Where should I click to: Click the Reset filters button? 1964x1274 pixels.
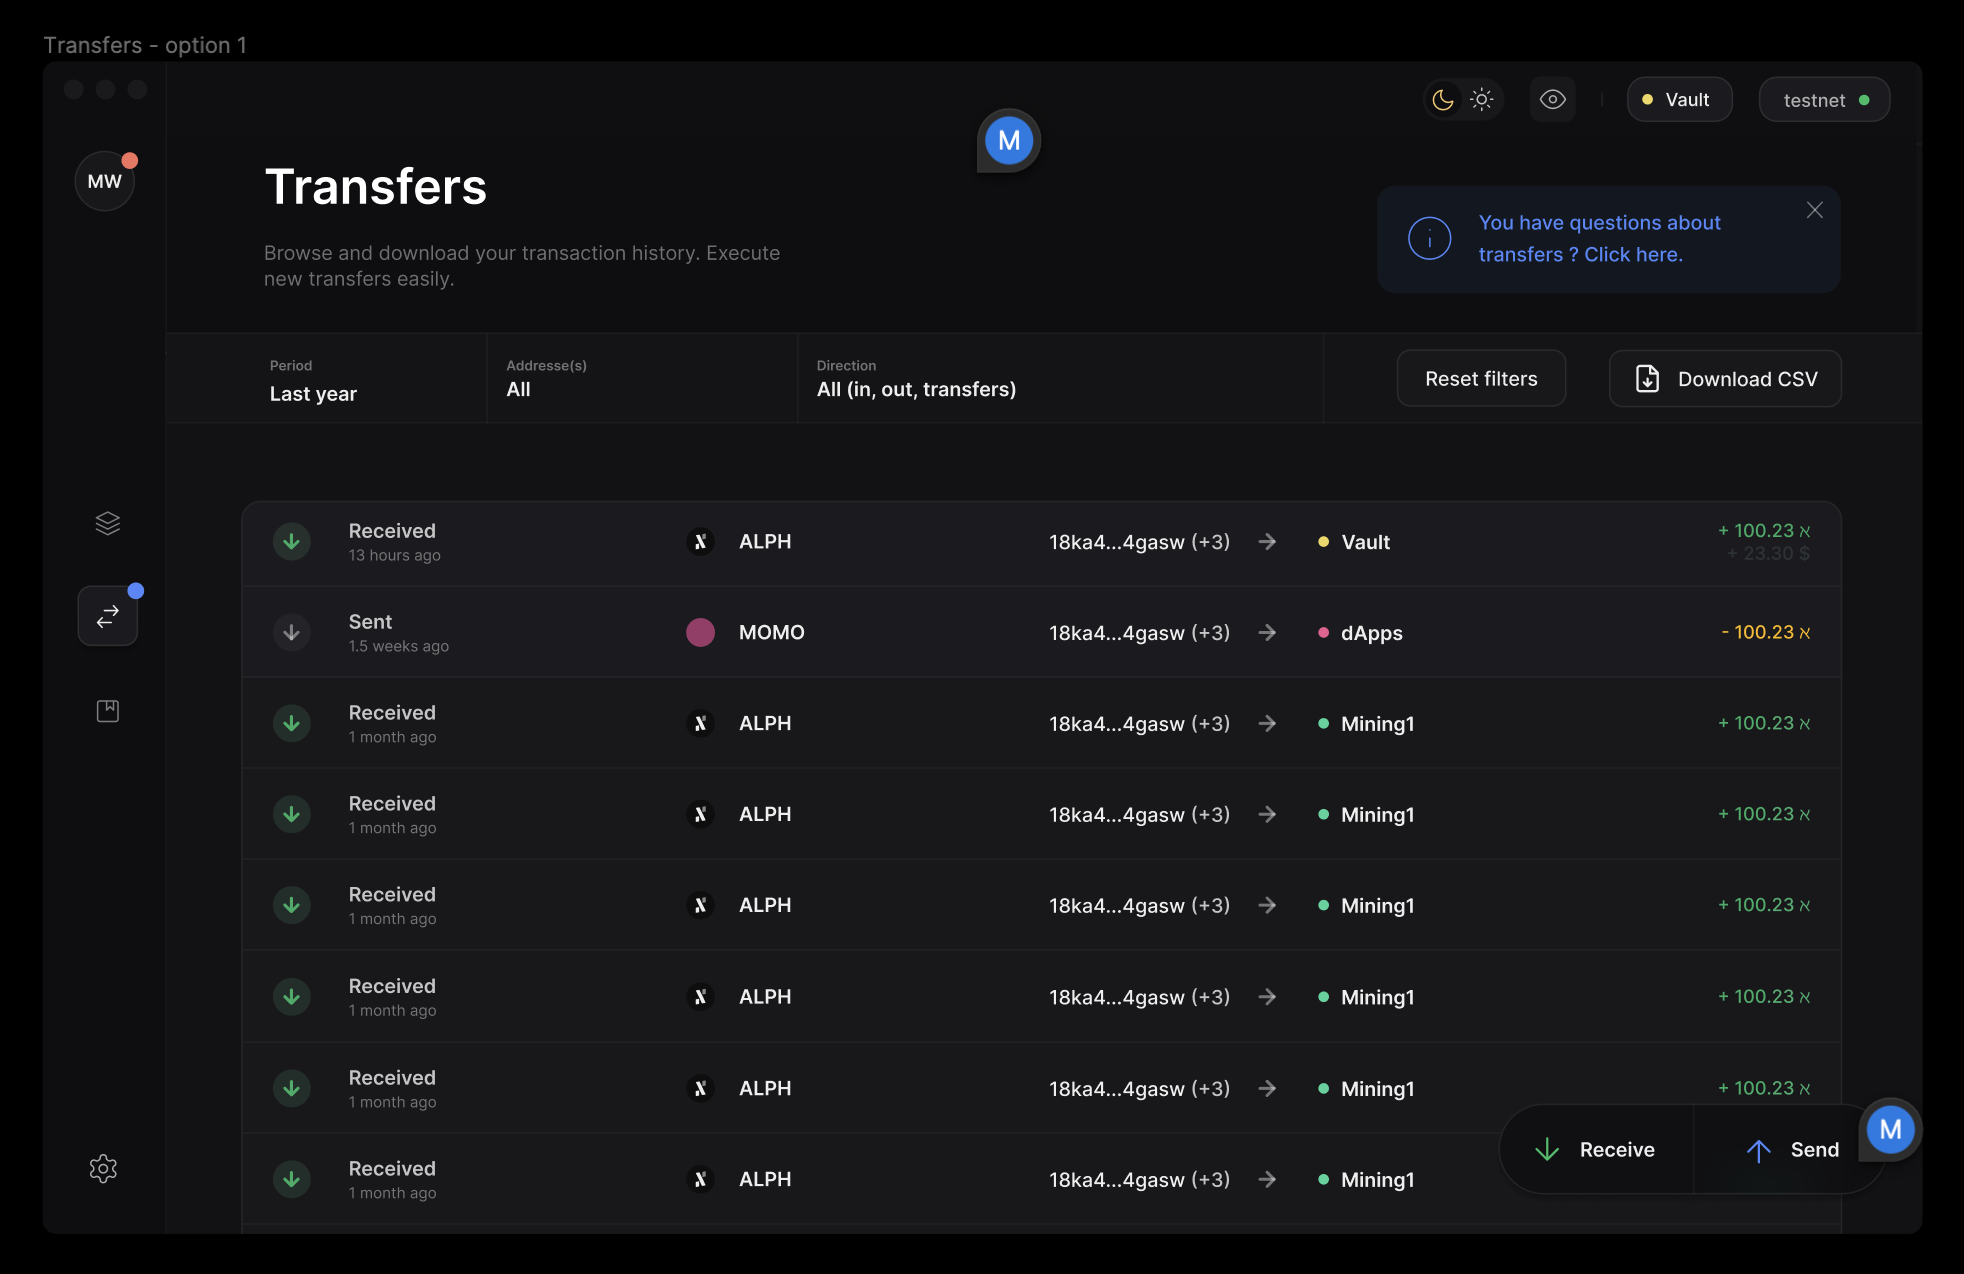(x=1481, y=378)
